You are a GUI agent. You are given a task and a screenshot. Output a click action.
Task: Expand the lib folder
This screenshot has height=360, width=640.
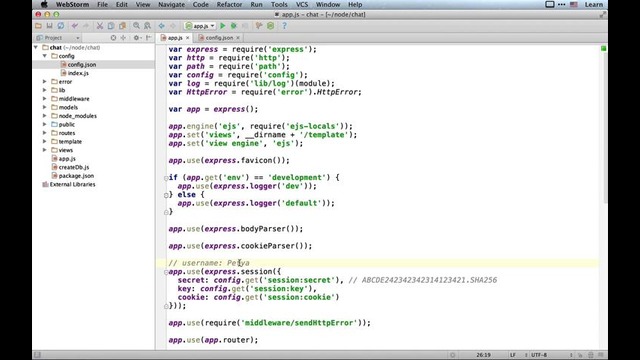(45, 90)
